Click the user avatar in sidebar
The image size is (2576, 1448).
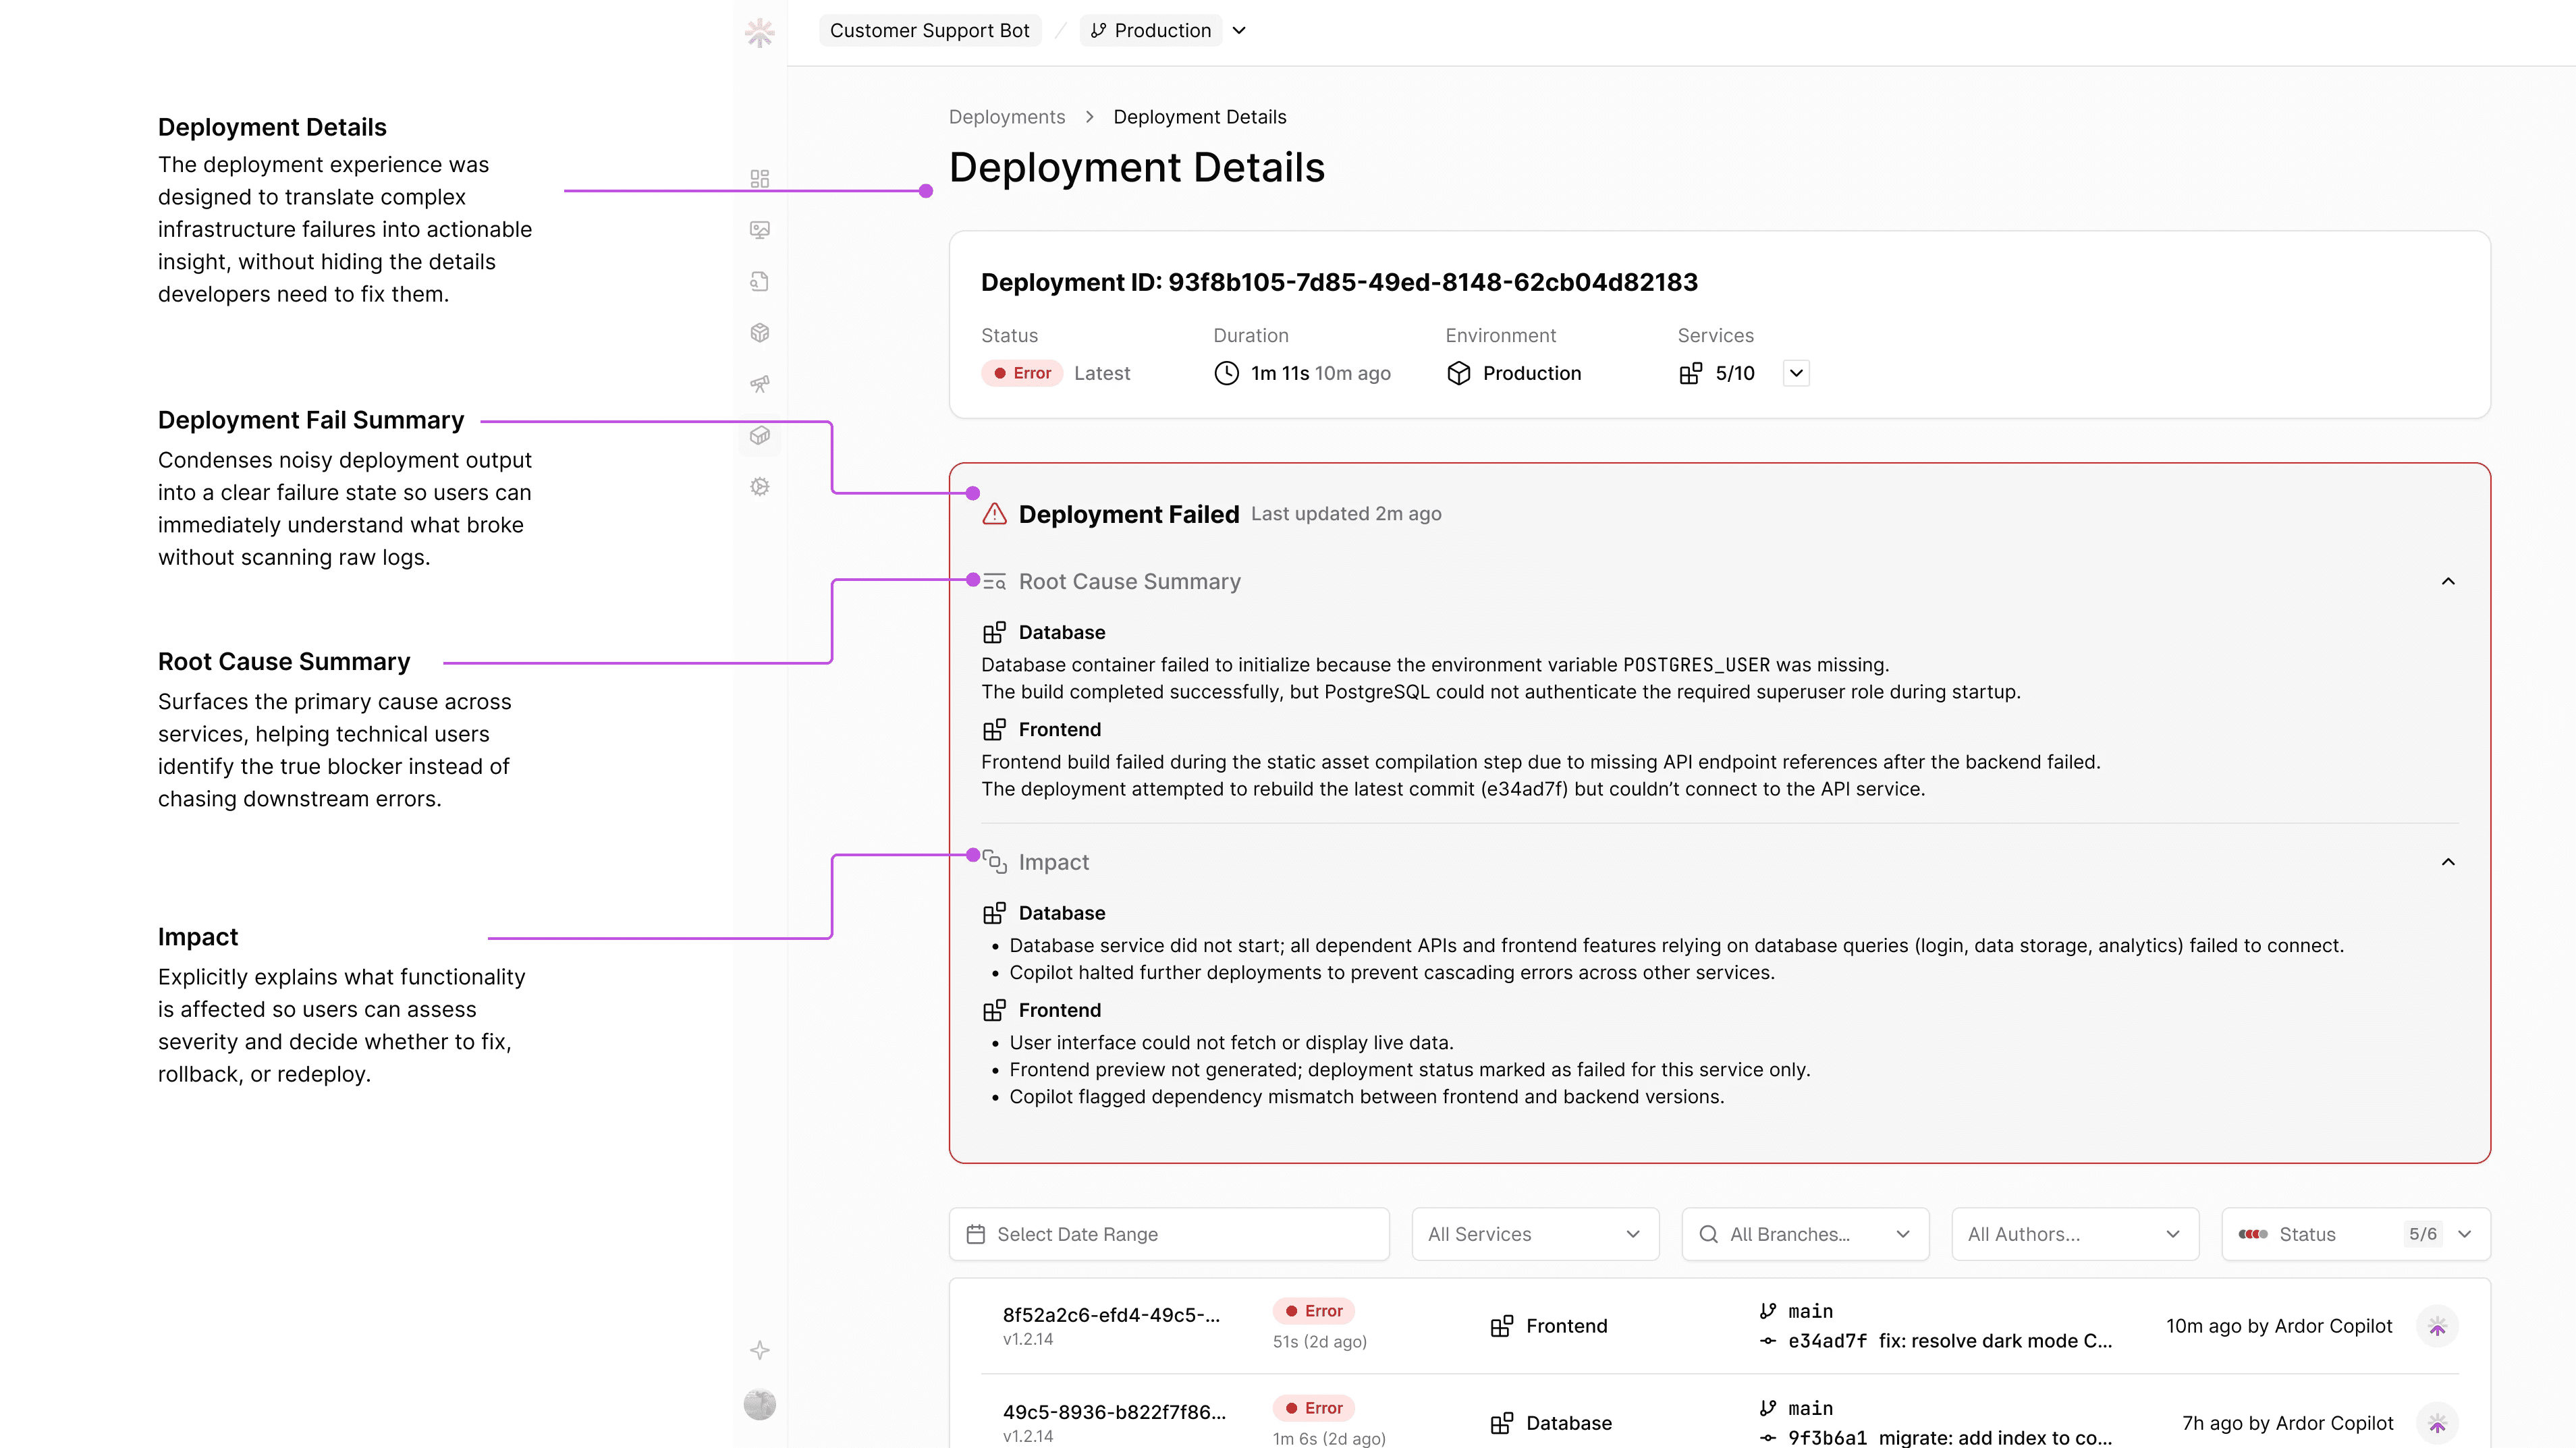pyautogui.click(x=759, y=1404)
